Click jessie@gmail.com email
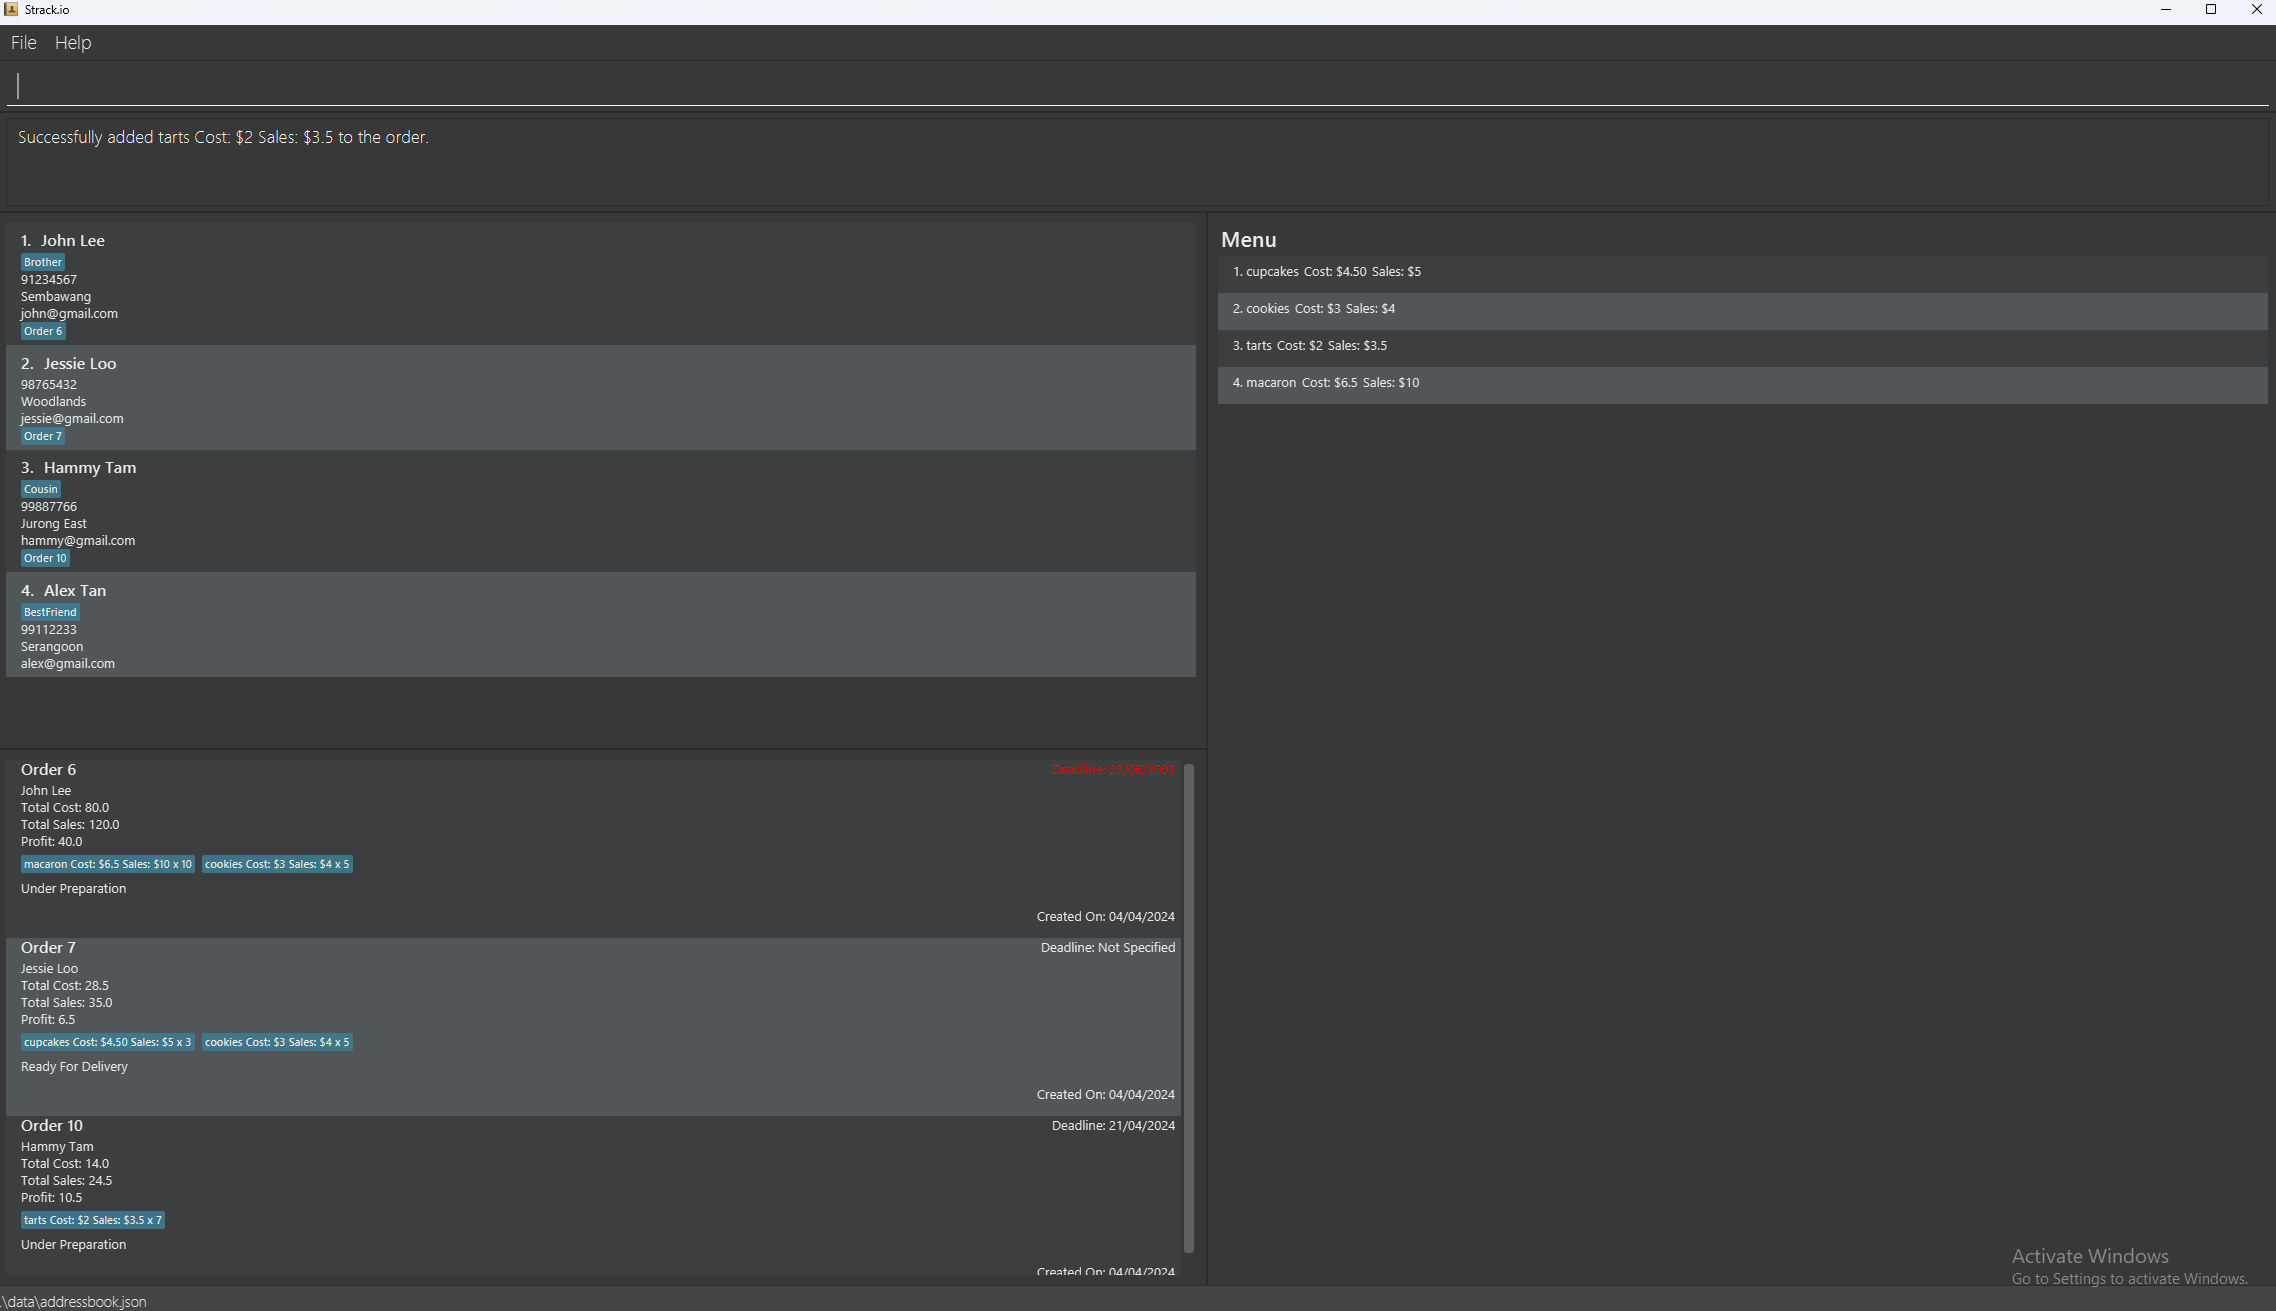The width and height of the screenshot is (2276, 1311). (72, 419)
